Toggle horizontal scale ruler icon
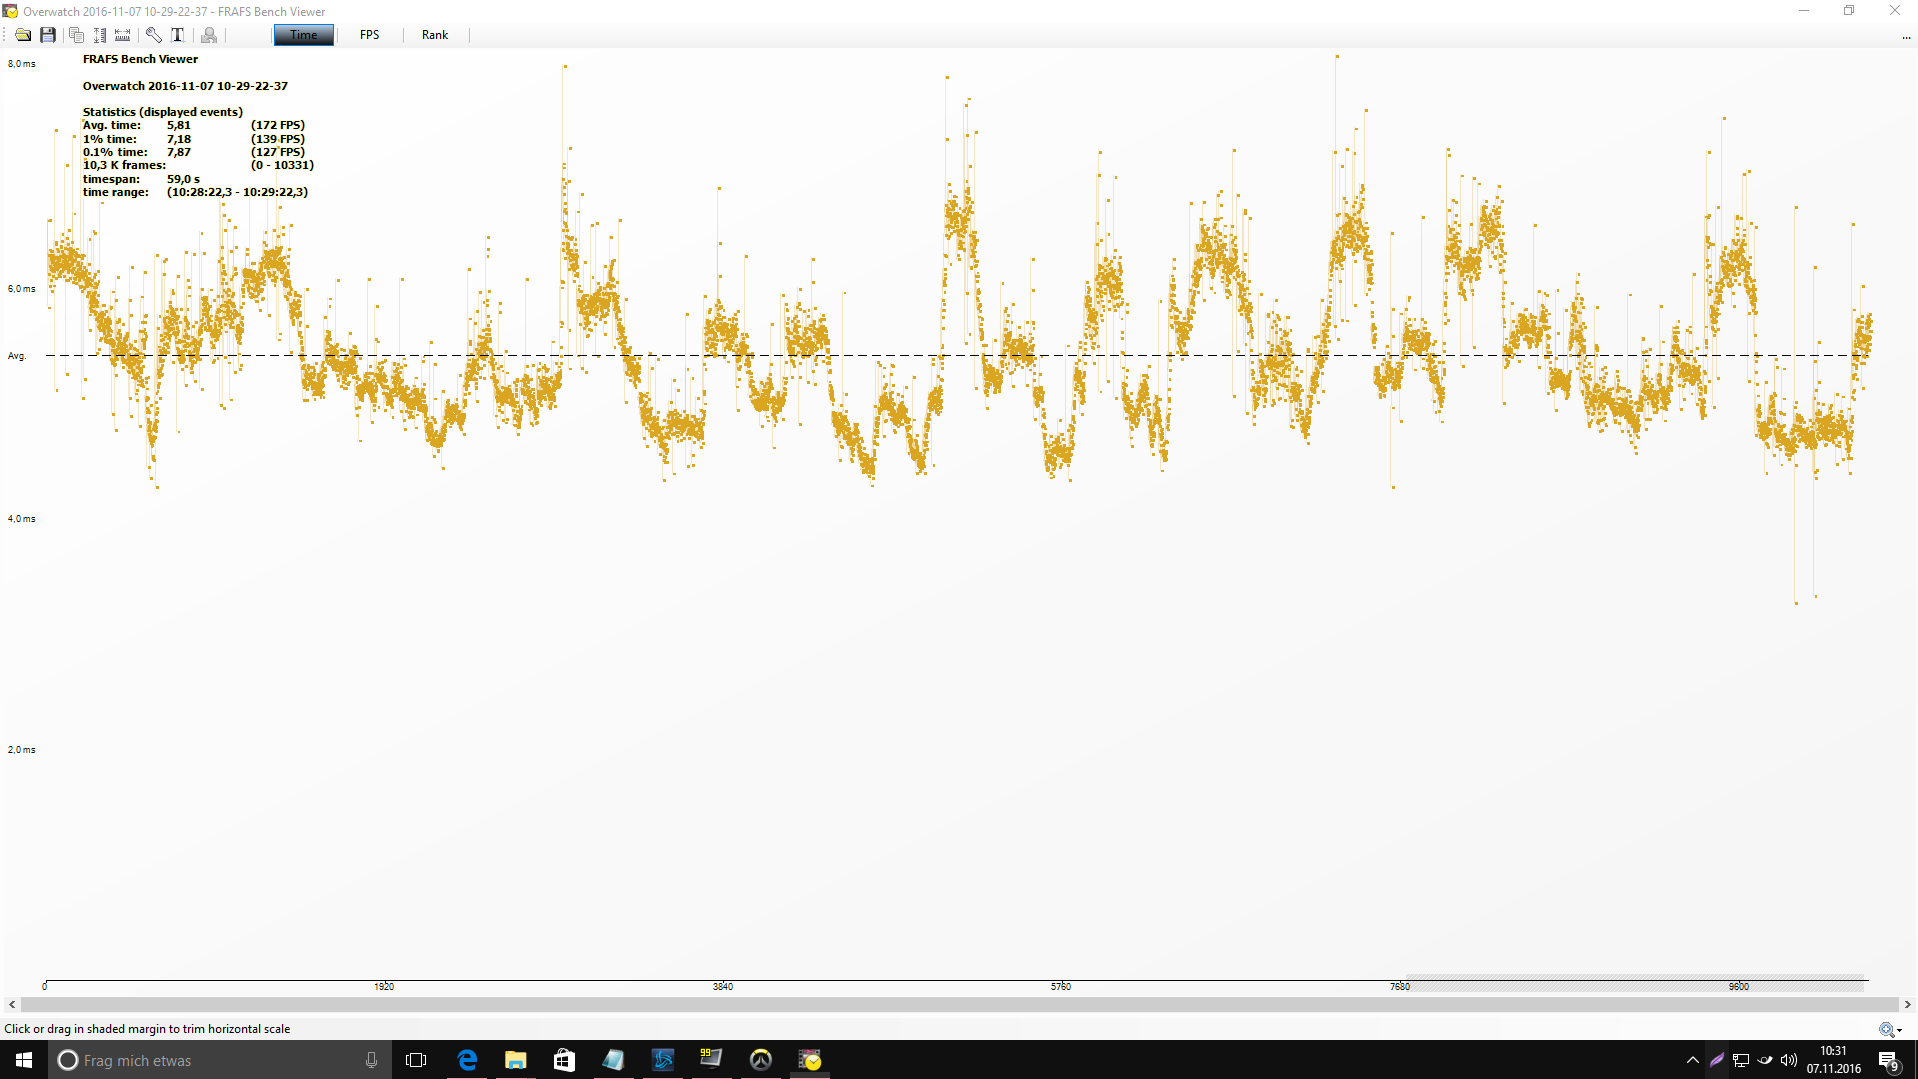 click(122, 35)
